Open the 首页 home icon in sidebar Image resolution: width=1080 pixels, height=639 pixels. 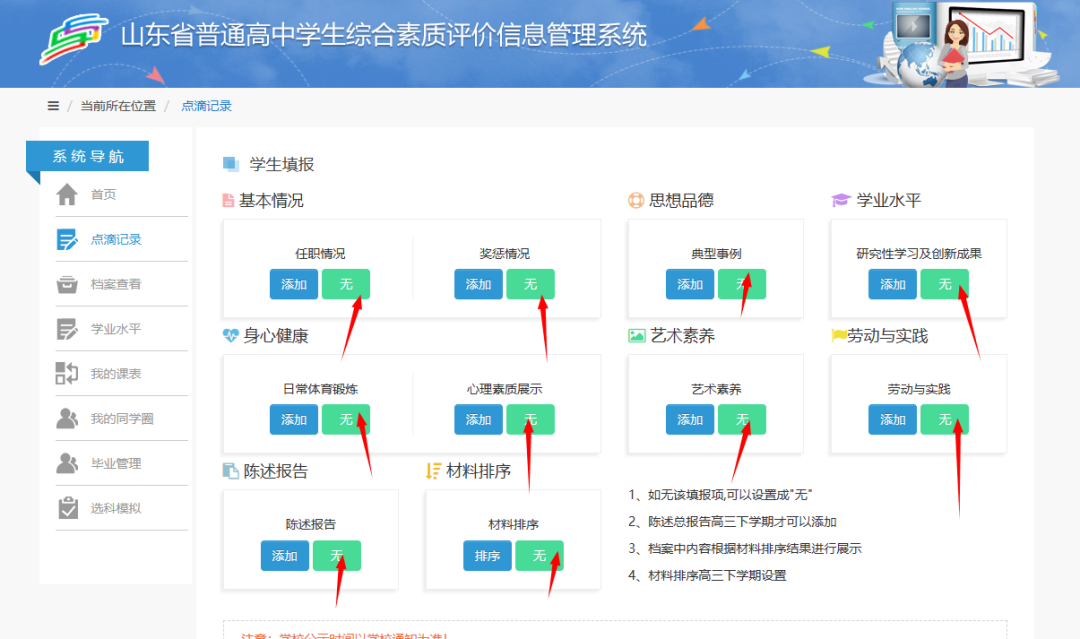(68, 194)
